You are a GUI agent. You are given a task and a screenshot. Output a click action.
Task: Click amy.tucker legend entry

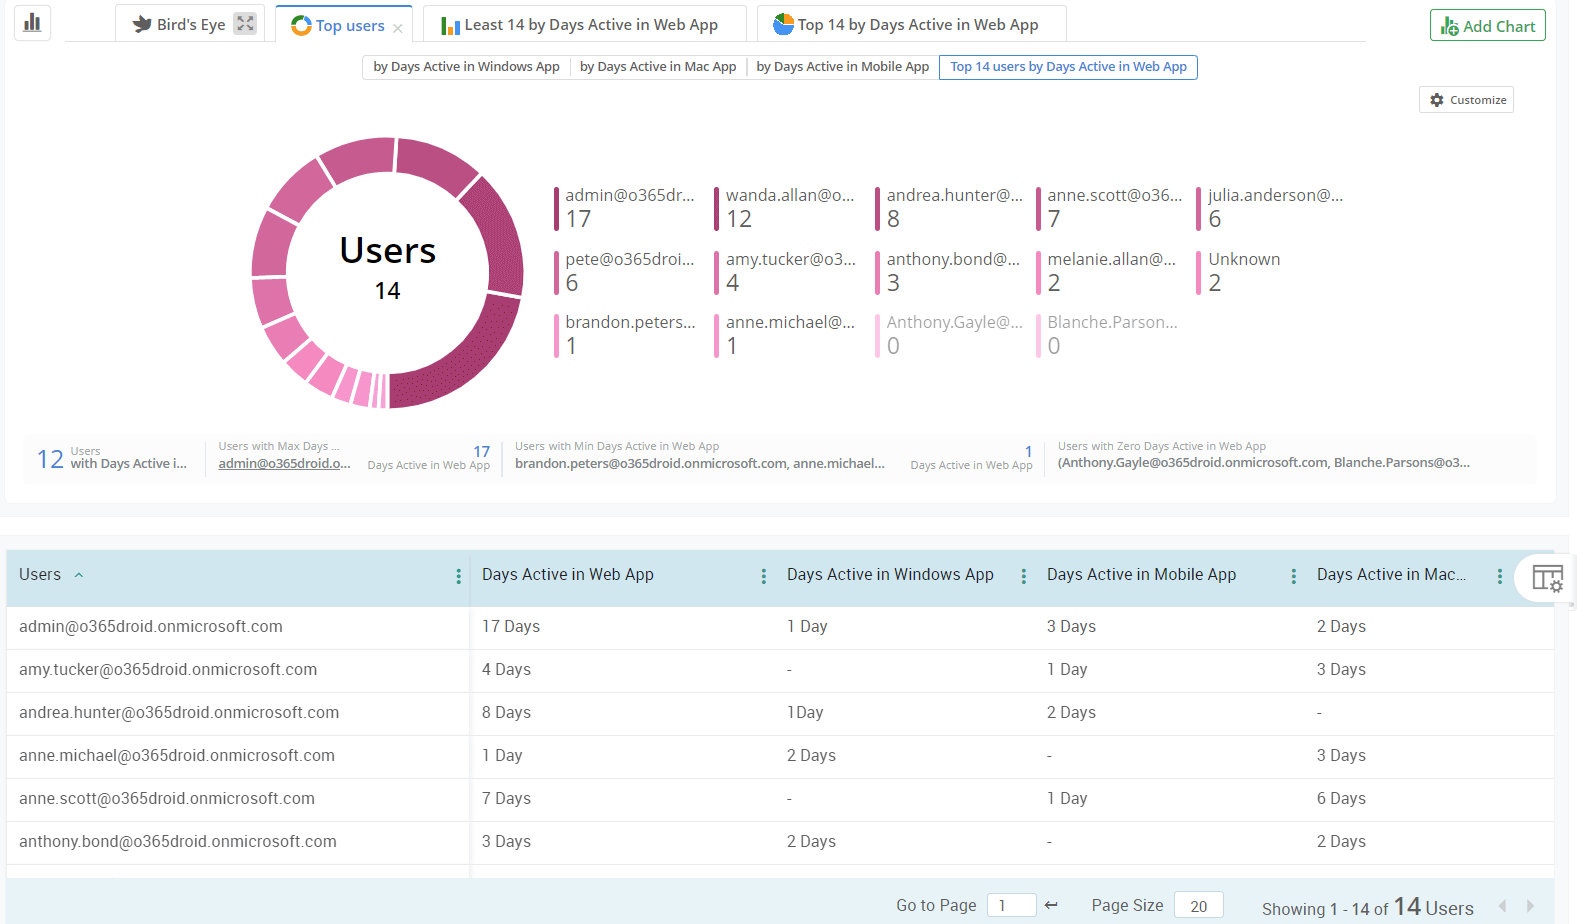[x=786, y=272]
